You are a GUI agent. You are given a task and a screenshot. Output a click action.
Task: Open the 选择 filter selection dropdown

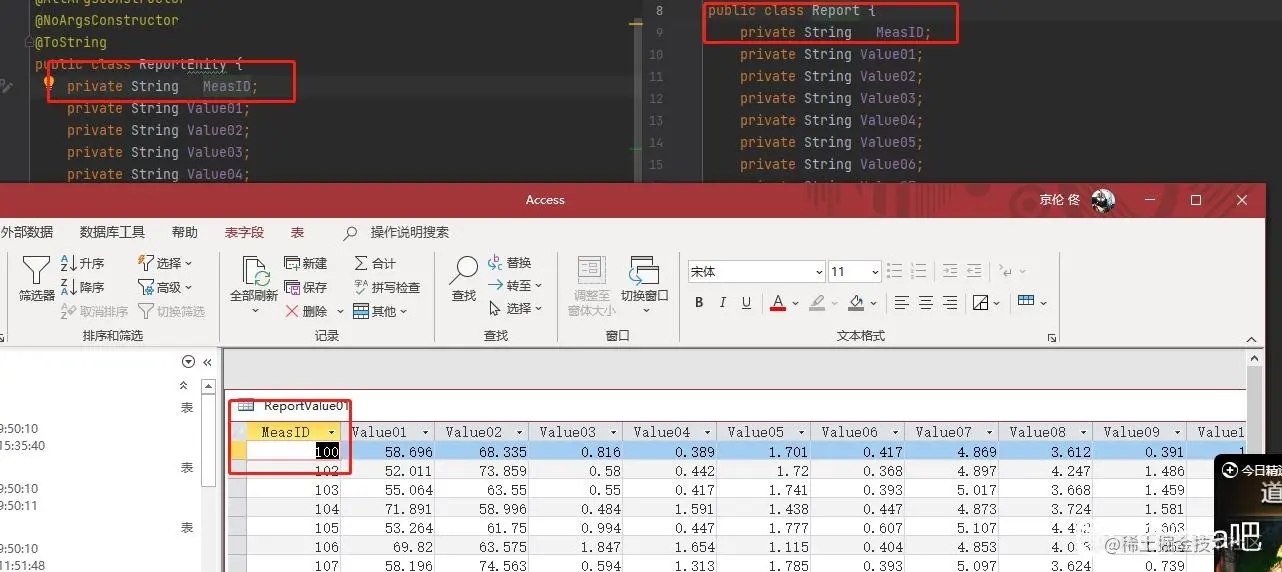pyautogui.click(x=165, y=263)
